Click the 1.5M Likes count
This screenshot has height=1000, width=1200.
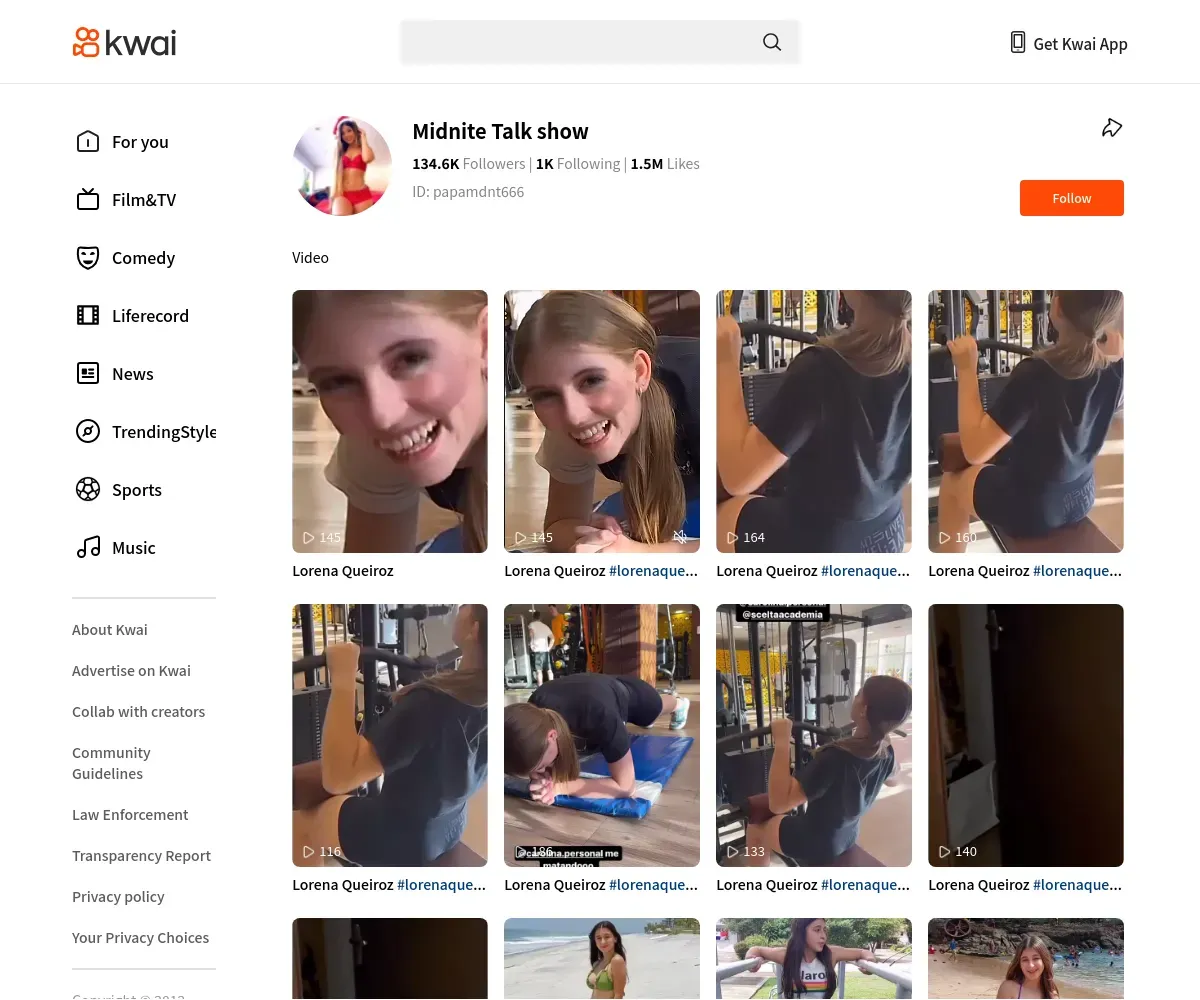pyautogui.click(x=665, y=164)
